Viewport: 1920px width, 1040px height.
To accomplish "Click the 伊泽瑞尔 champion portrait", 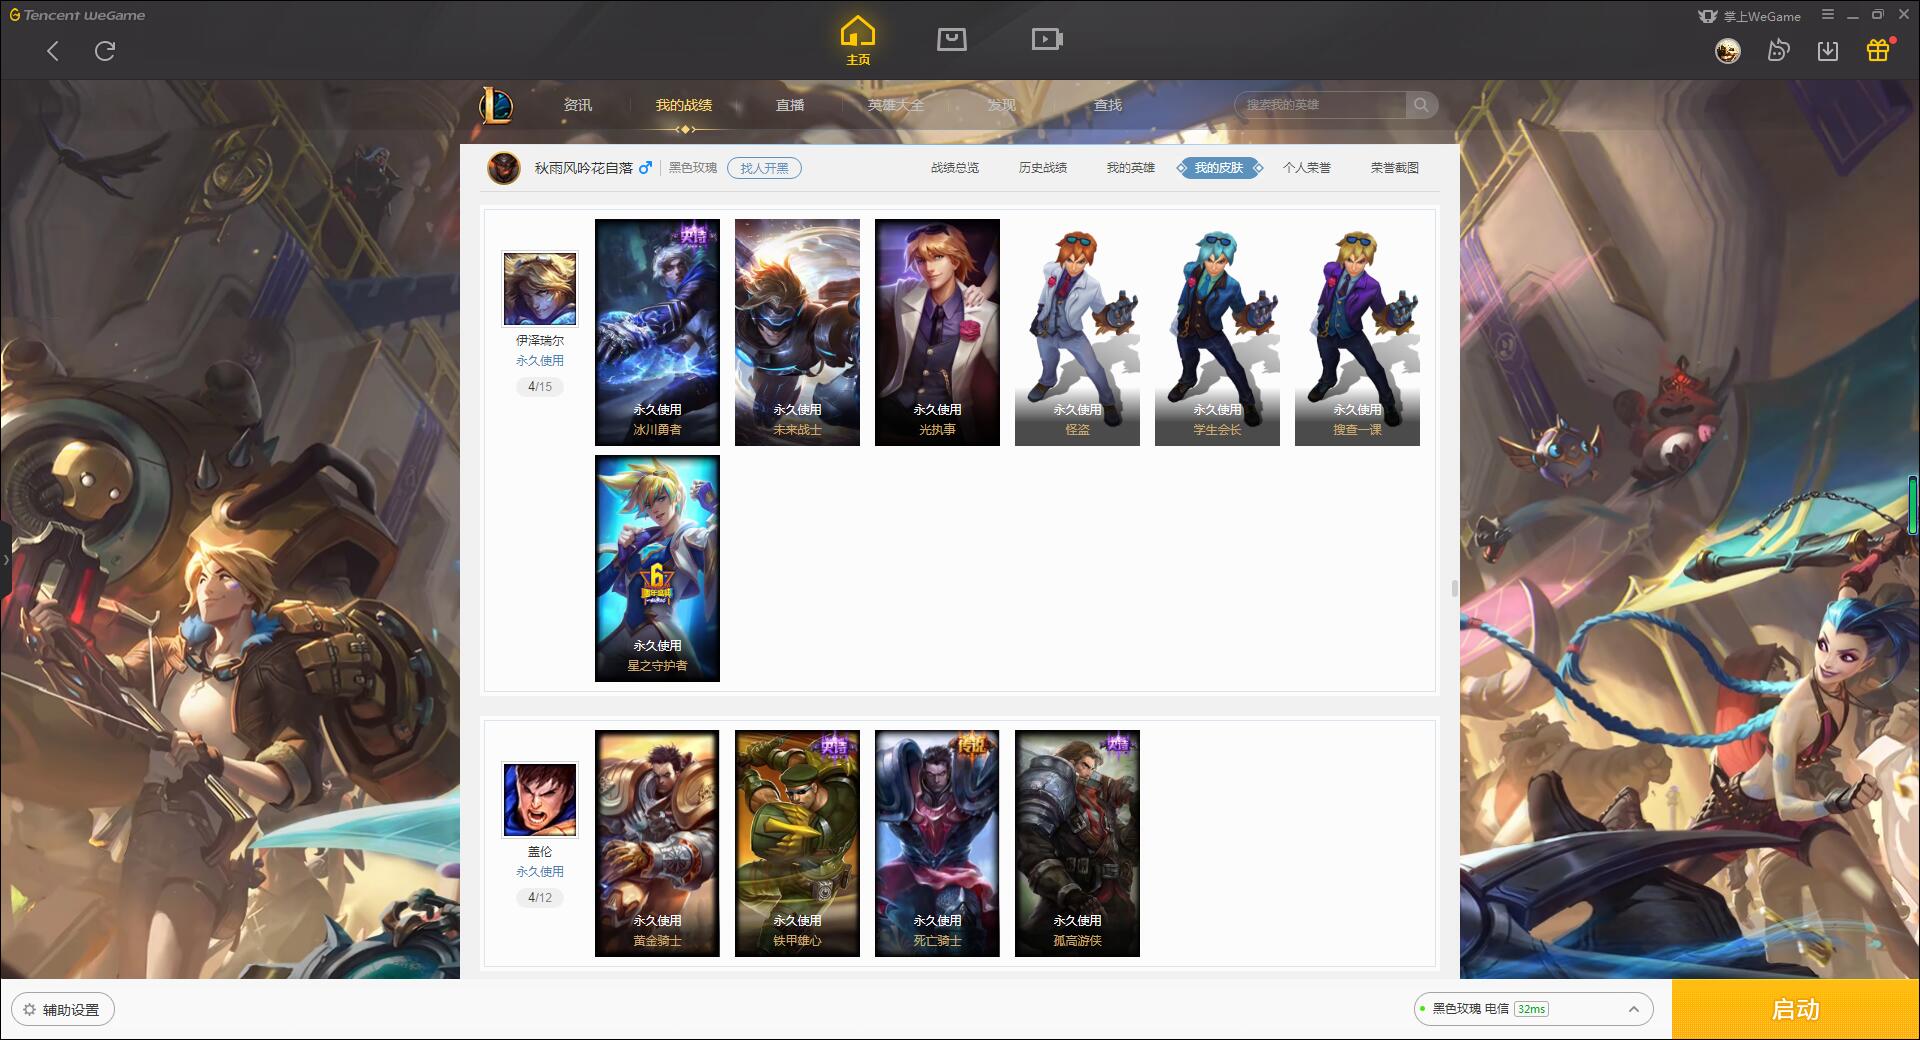I will pyautogui.click(x=540, y=289).
